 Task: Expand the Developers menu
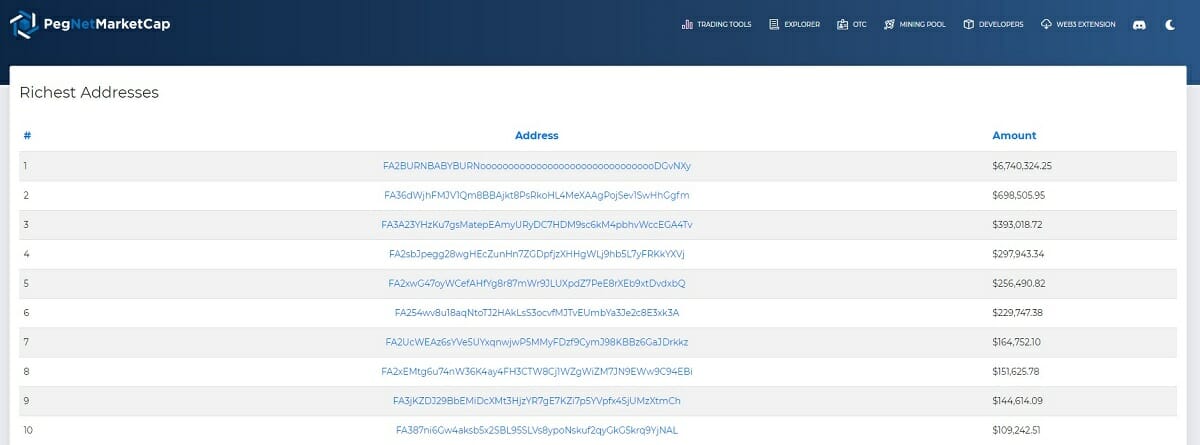coord(1001,24)
